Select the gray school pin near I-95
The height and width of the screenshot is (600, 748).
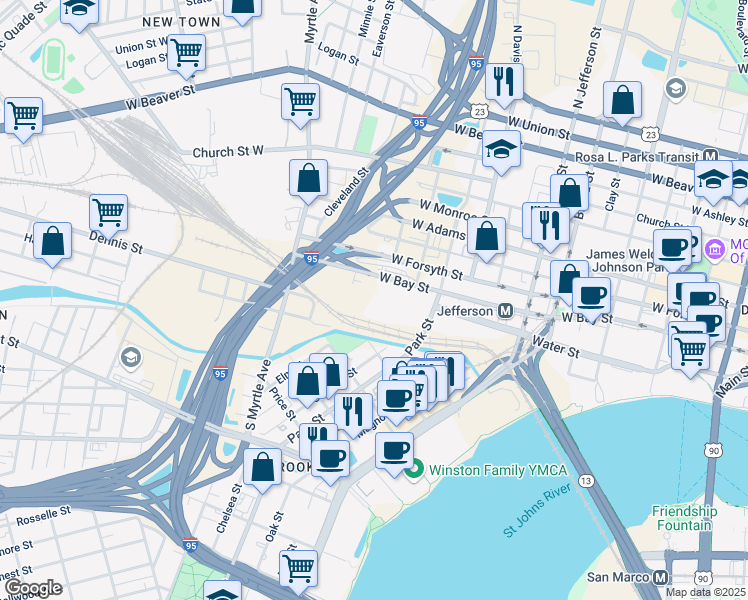[131, 358]
